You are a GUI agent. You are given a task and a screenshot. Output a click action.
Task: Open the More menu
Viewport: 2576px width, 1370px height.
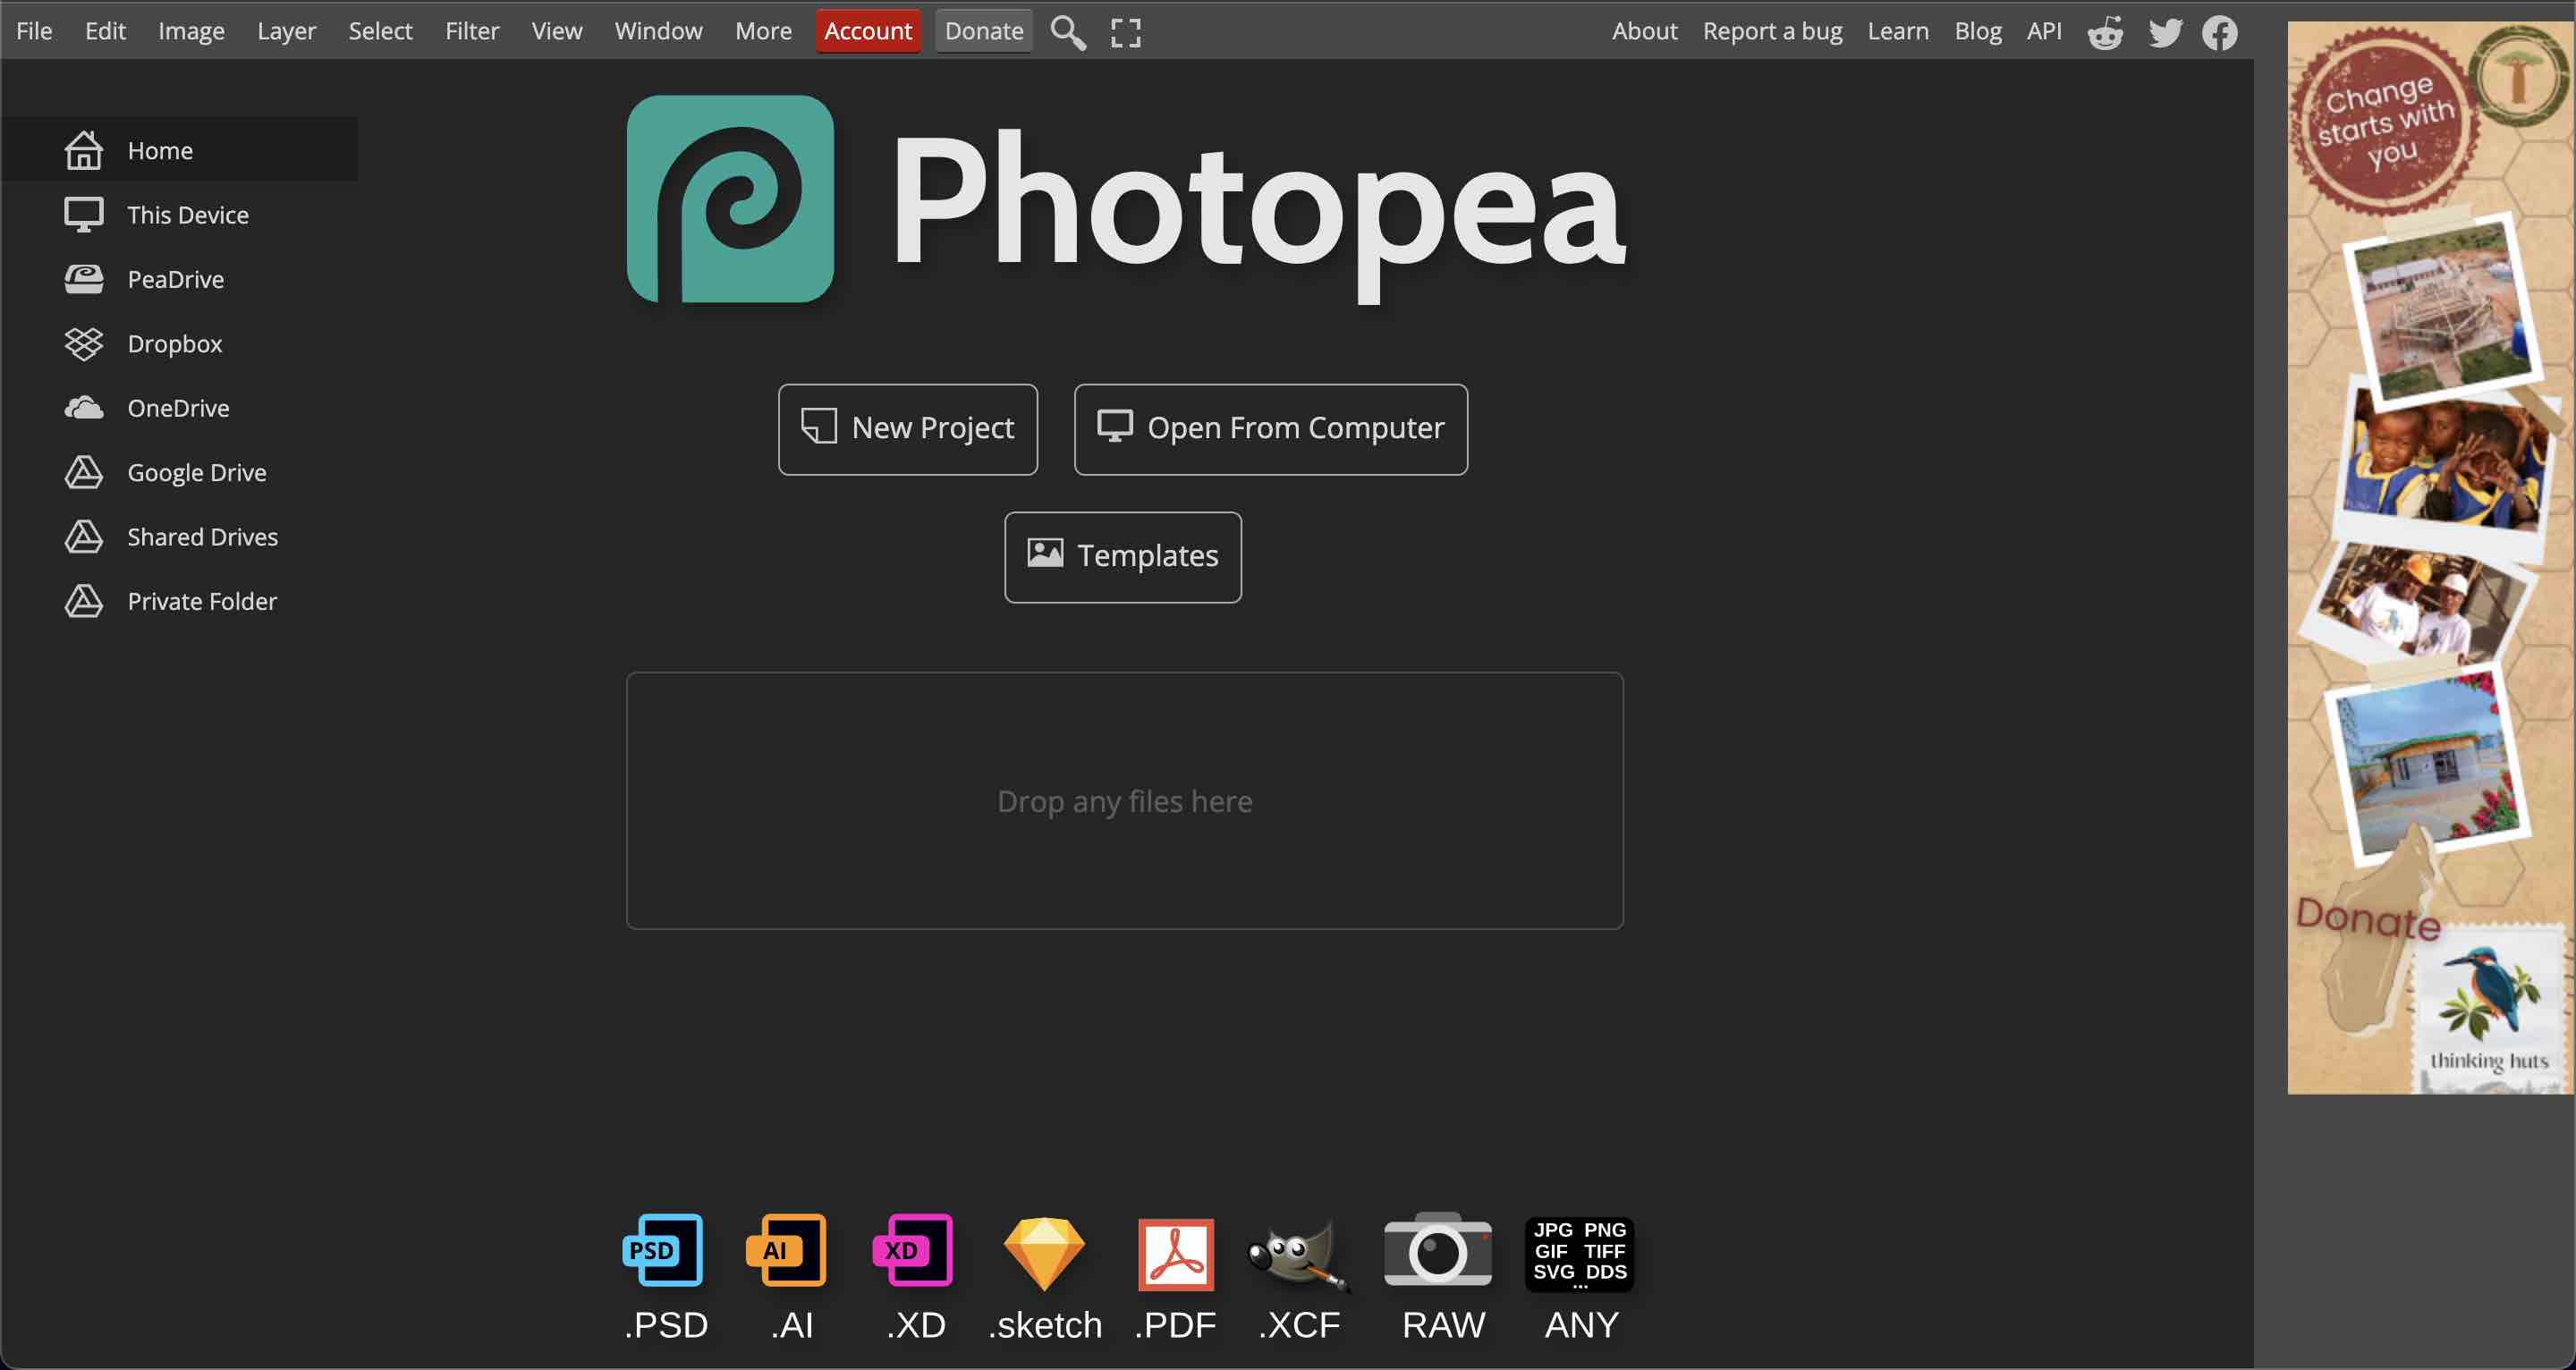click(763, 31)
